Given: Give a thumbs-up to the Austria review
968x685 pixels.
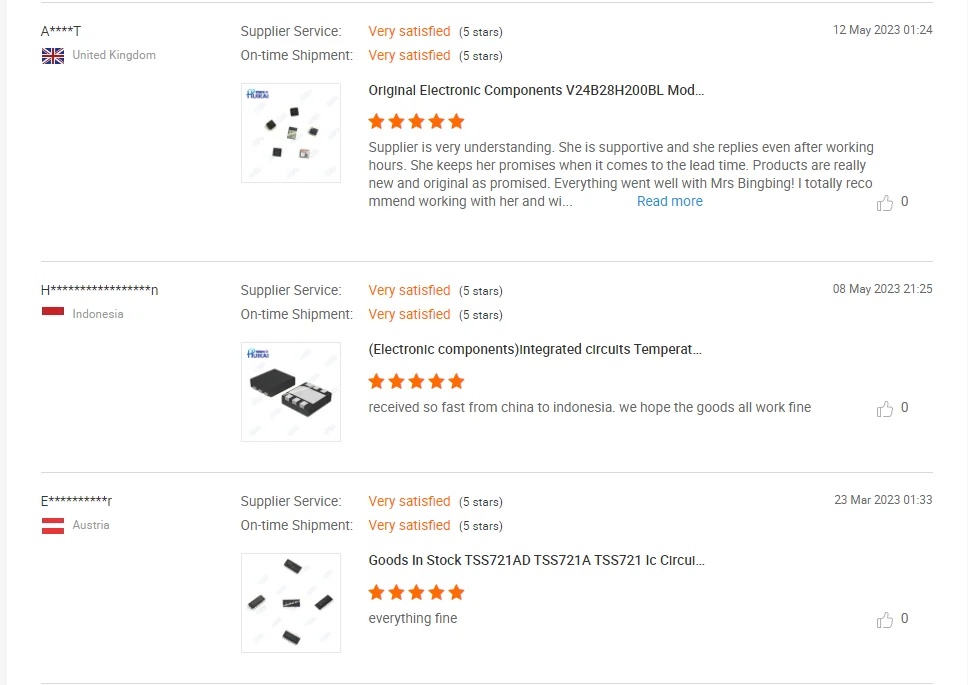Looking at the screenshot, I should click(885, 620).
